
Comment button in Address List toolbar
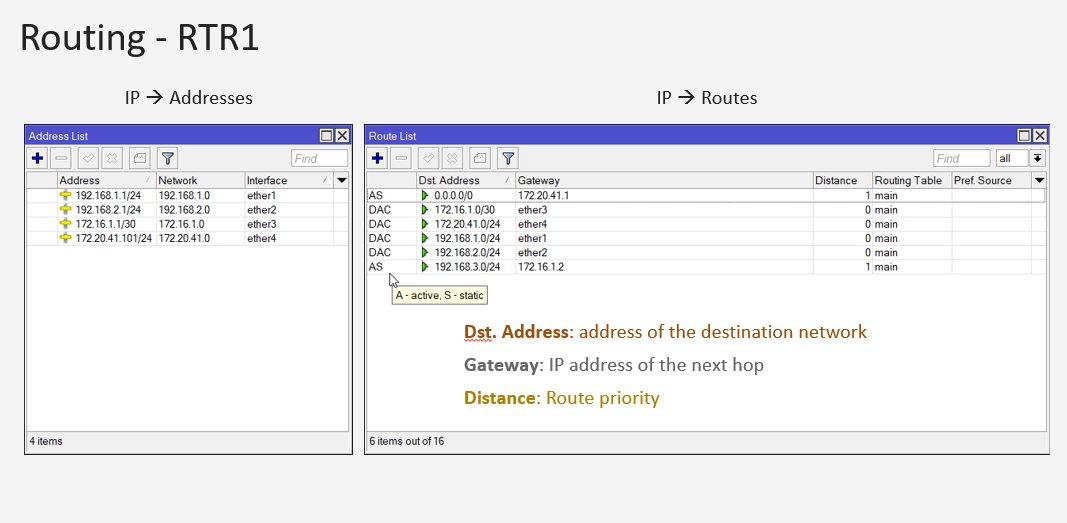139,158
